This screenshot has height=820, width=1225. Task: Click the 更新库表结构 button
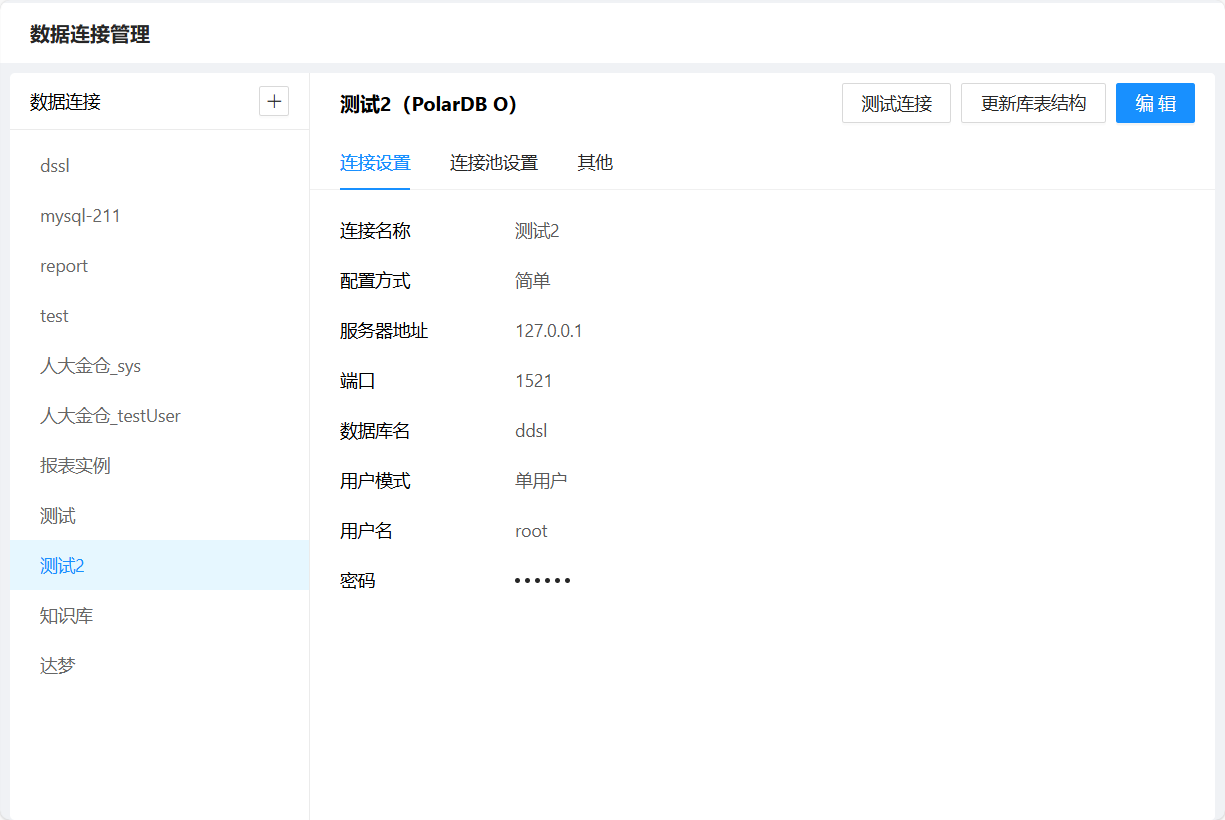click(1033, 103)
